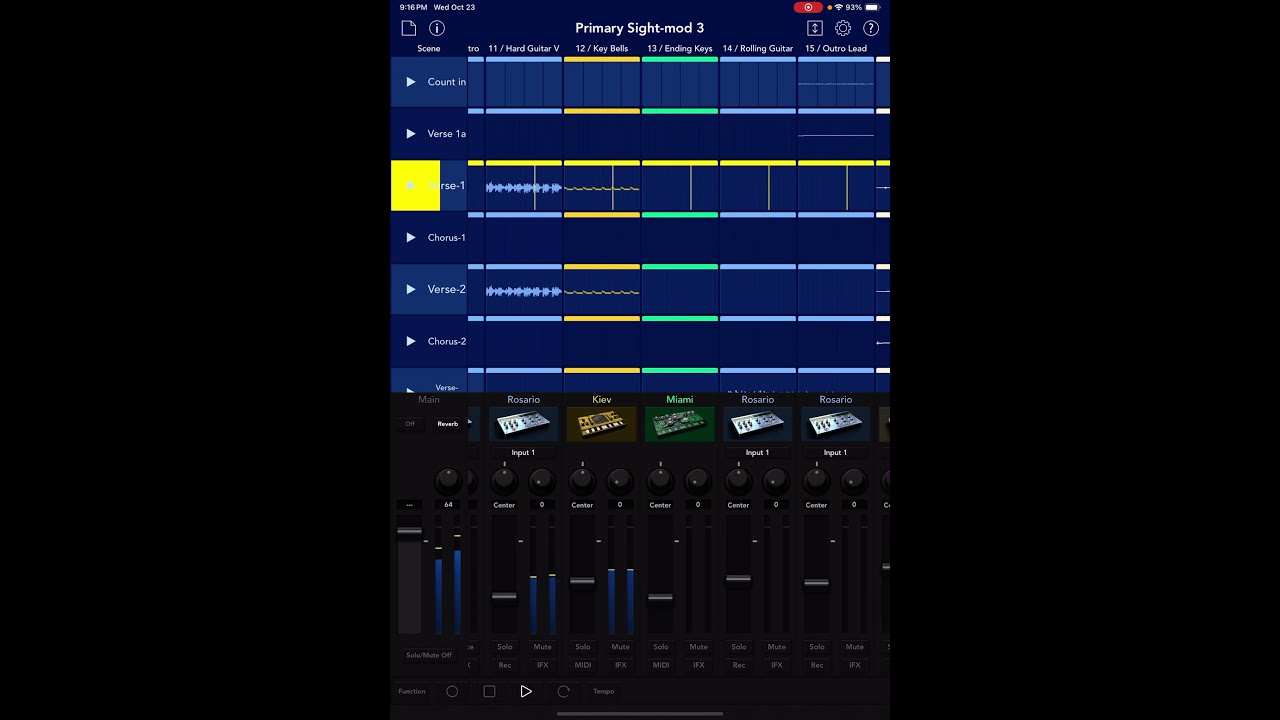Tap the battery icon in status bar
Viewport: 1280px width, 720px height.
point(874,7)
